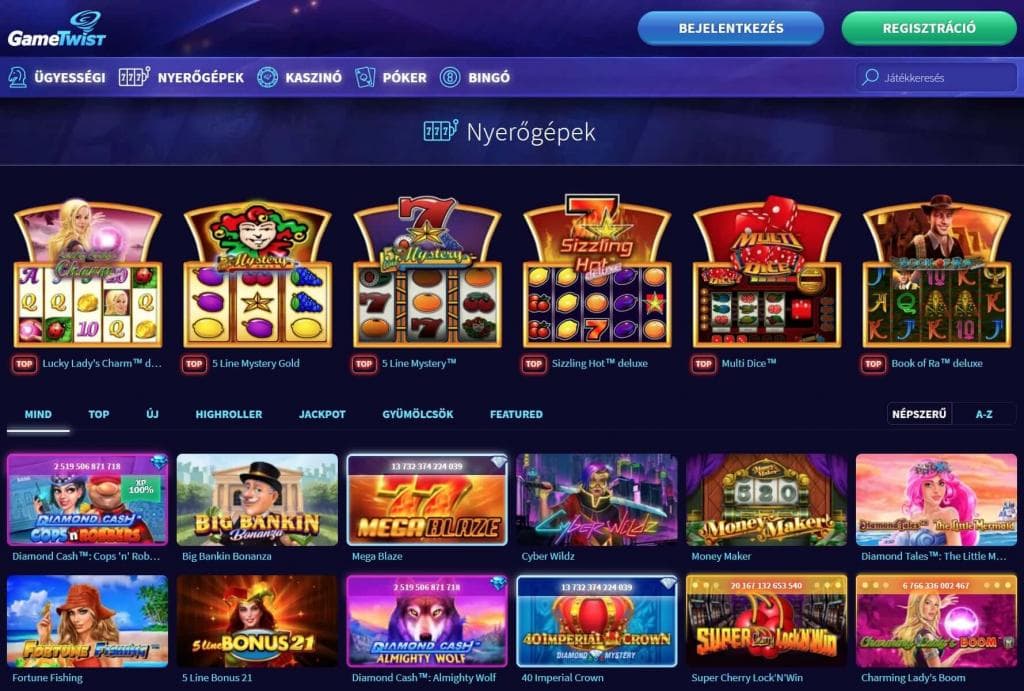Open the Cyber Wildz game thumbnail

coord(597,500)
